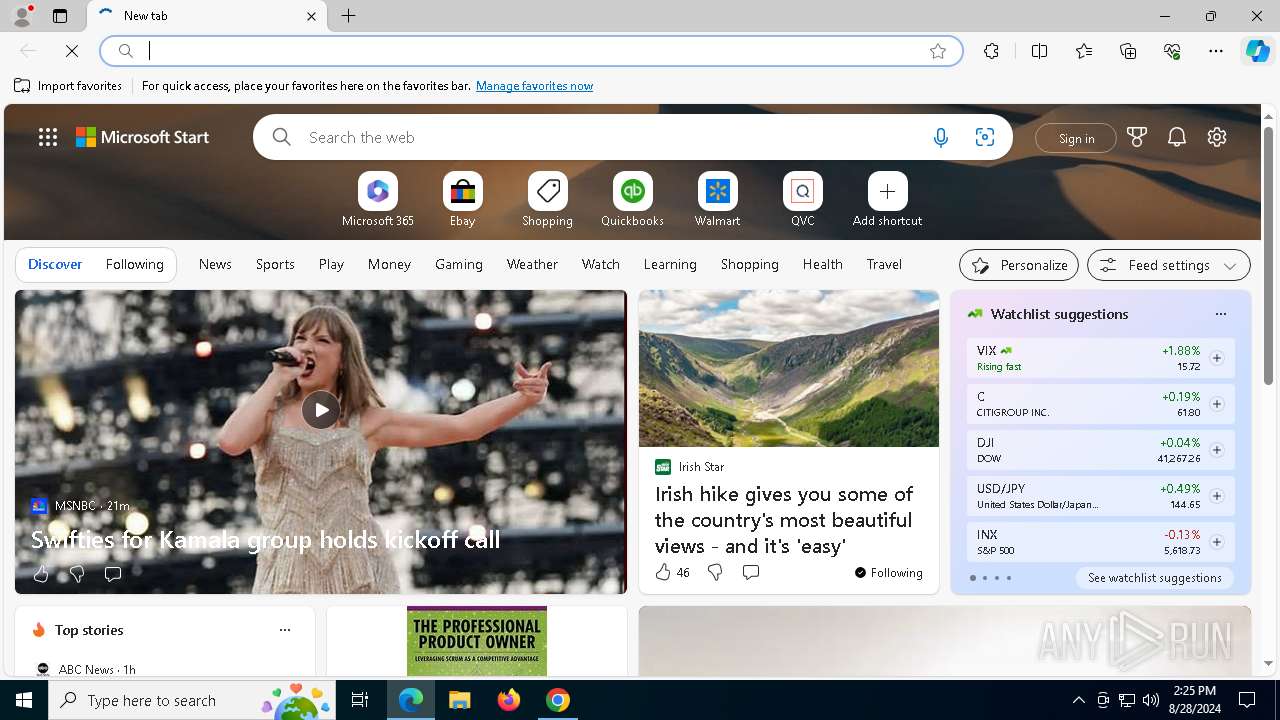Open visual search camera icon
Viewport: 1280px width, 720px height.
coord(985,137)
